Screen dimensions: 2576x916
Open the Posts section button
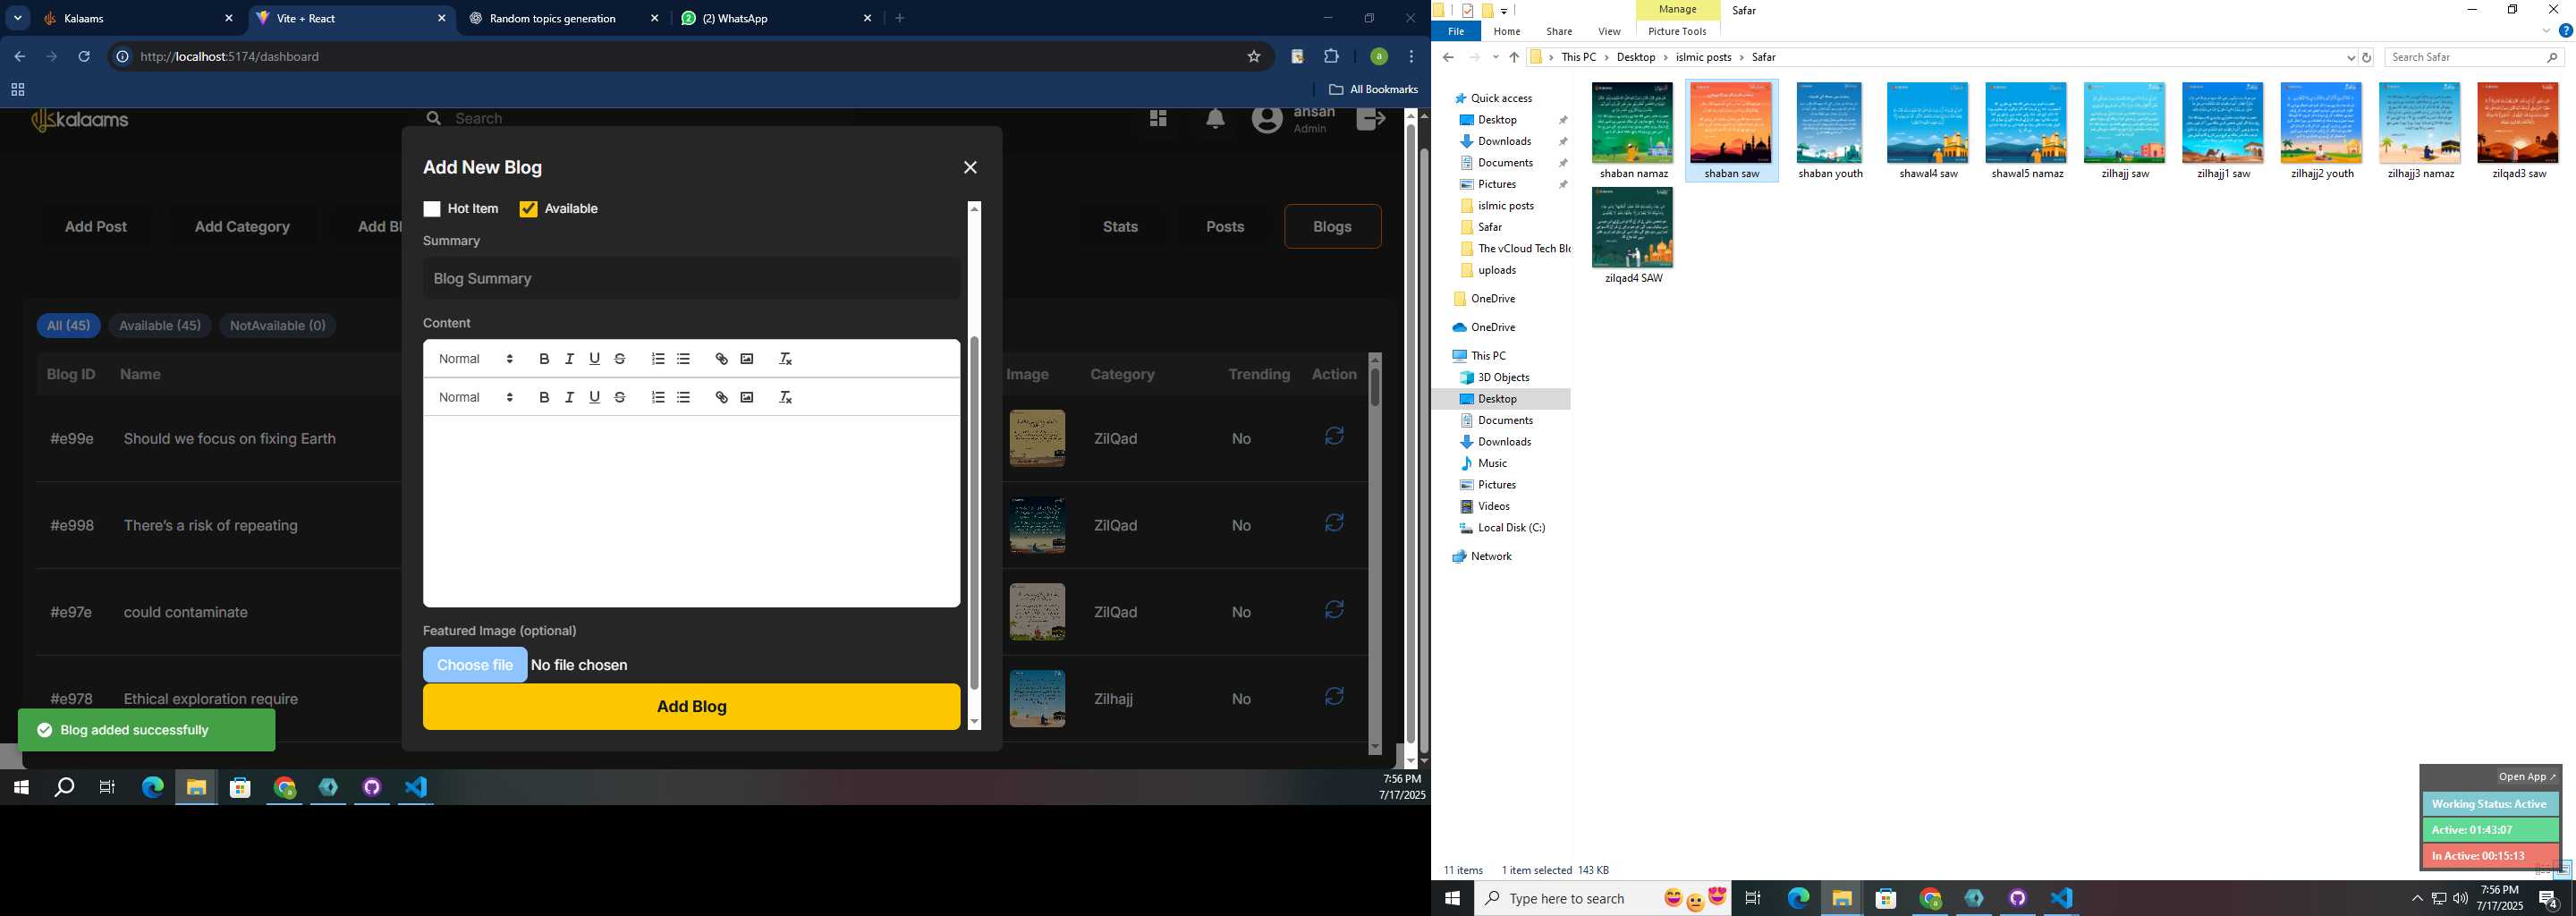click(1225, 226)
